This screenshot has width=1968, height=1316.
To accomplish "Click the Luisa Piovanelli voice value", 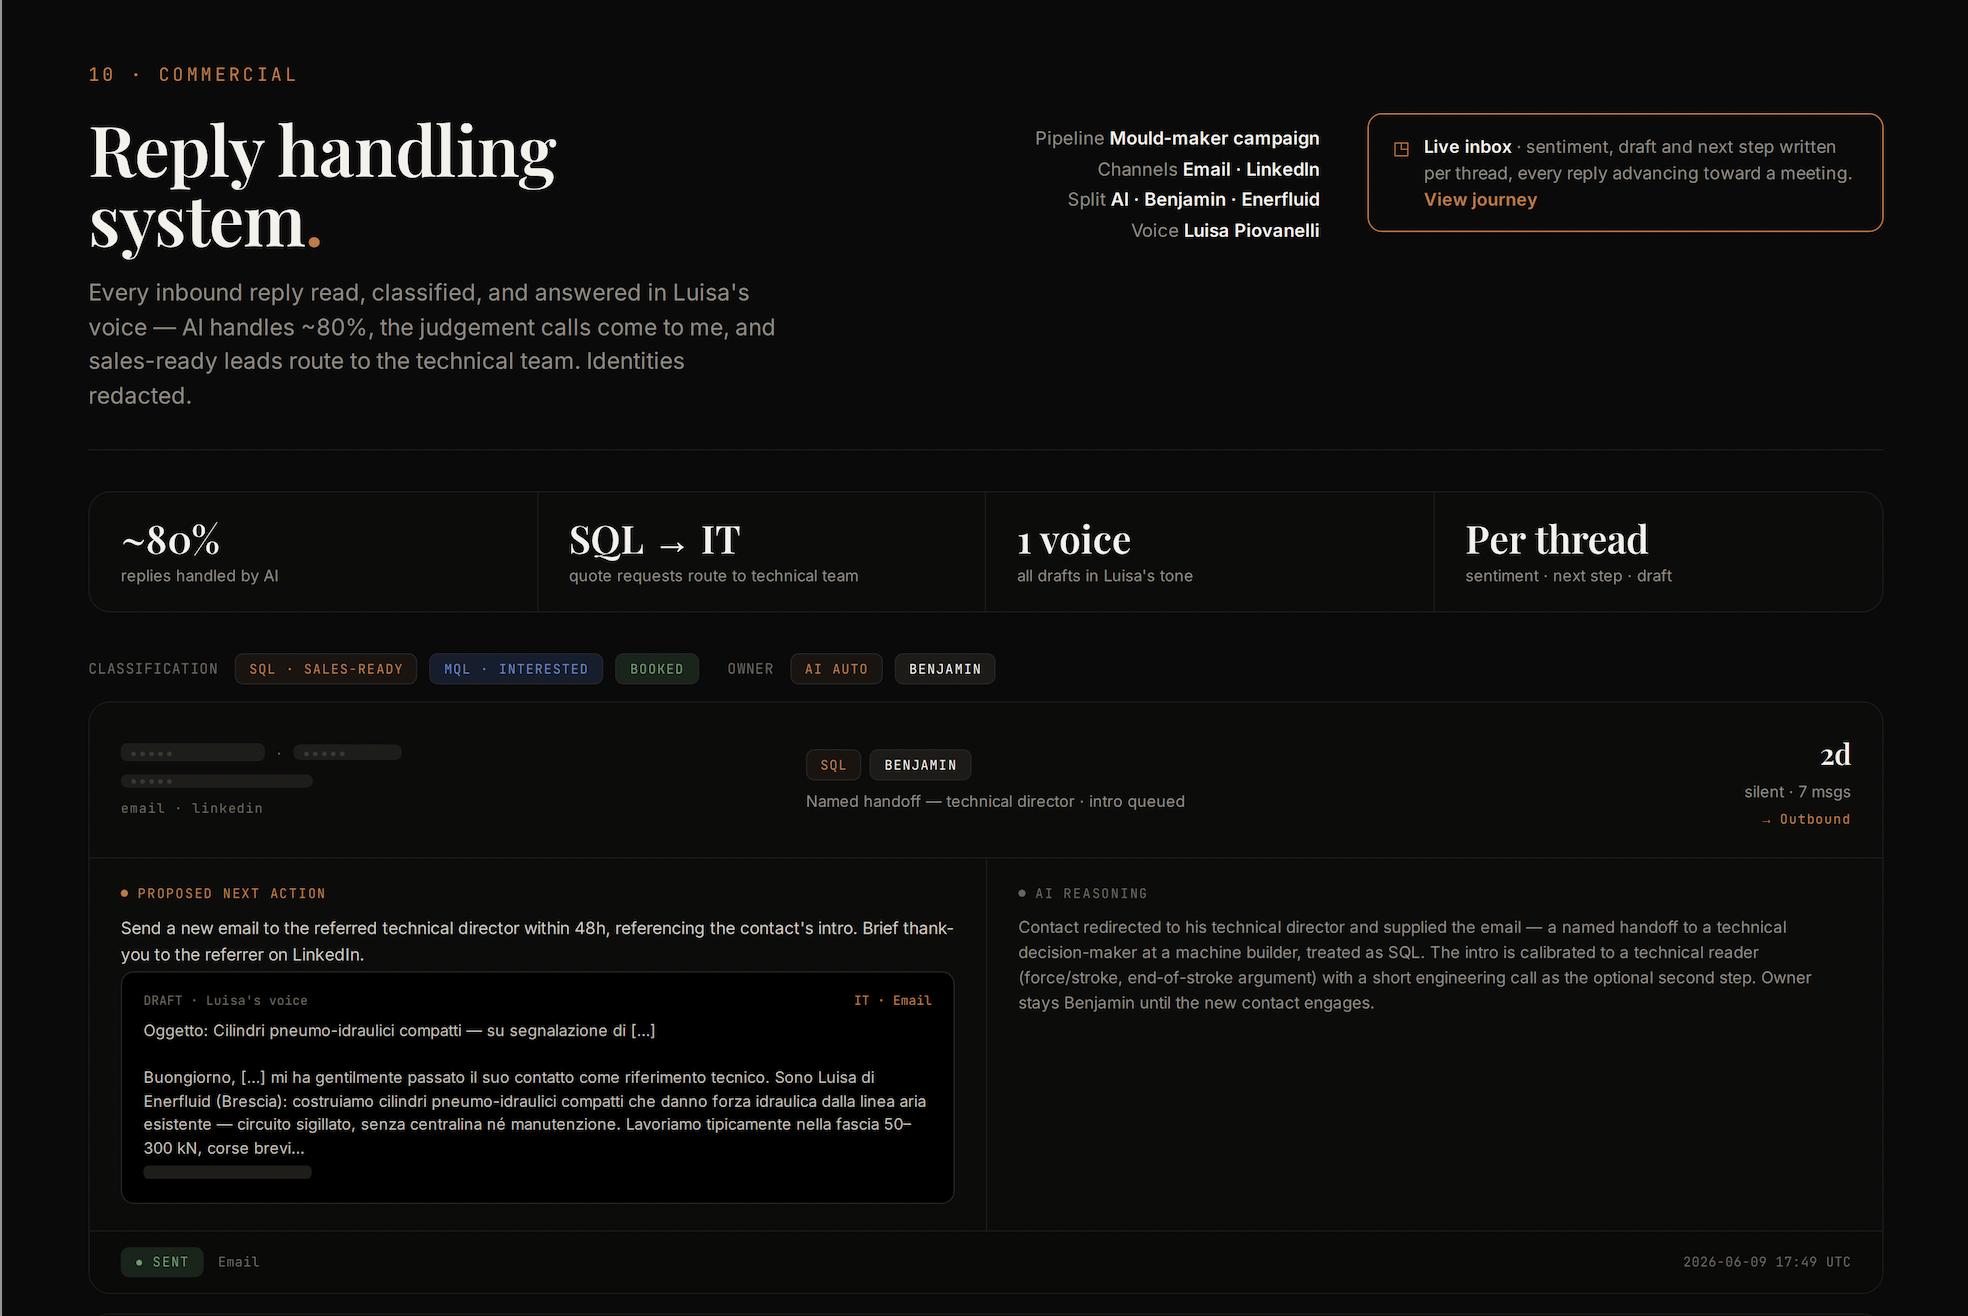I will (x=1252, y=230).
